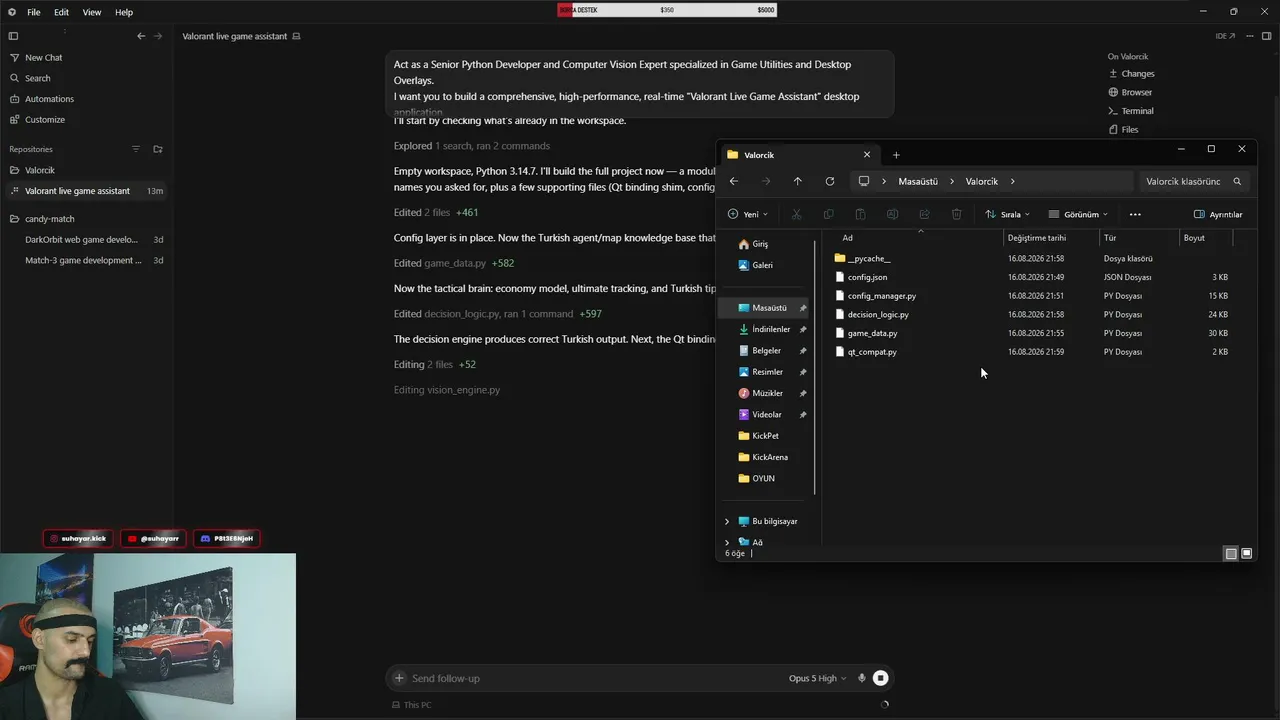Open the Valorant live game assistant chat

(x=85, y=191)
